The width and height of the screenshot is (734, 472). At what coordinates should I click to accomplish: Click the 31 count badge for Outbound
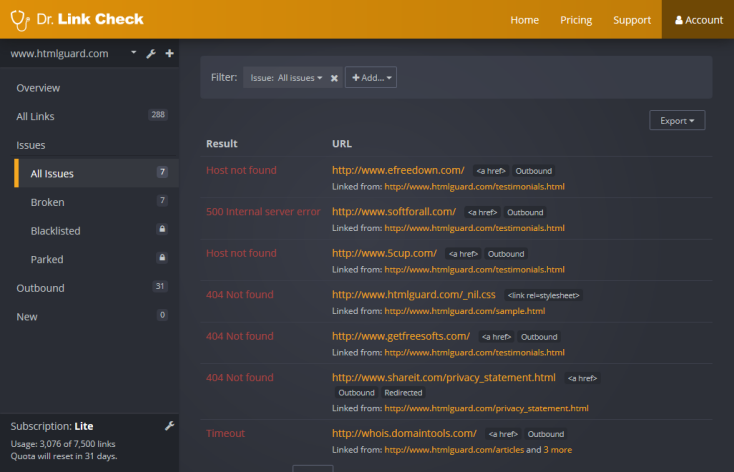pyautogui.click(x=160, y=286)
